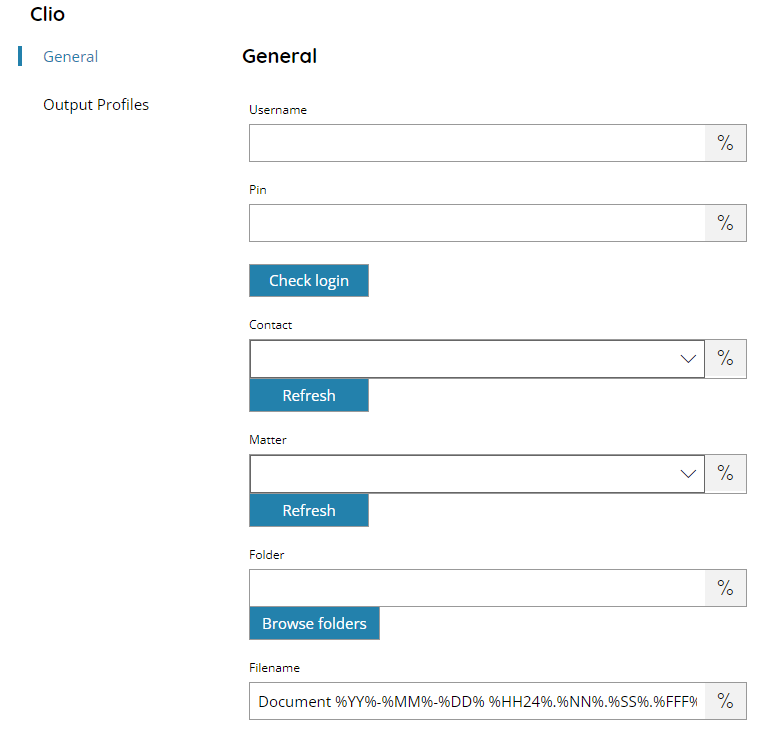Screen dimensions: 763x729
Task: Refresh the Contact list
Action: click(309, 395)
